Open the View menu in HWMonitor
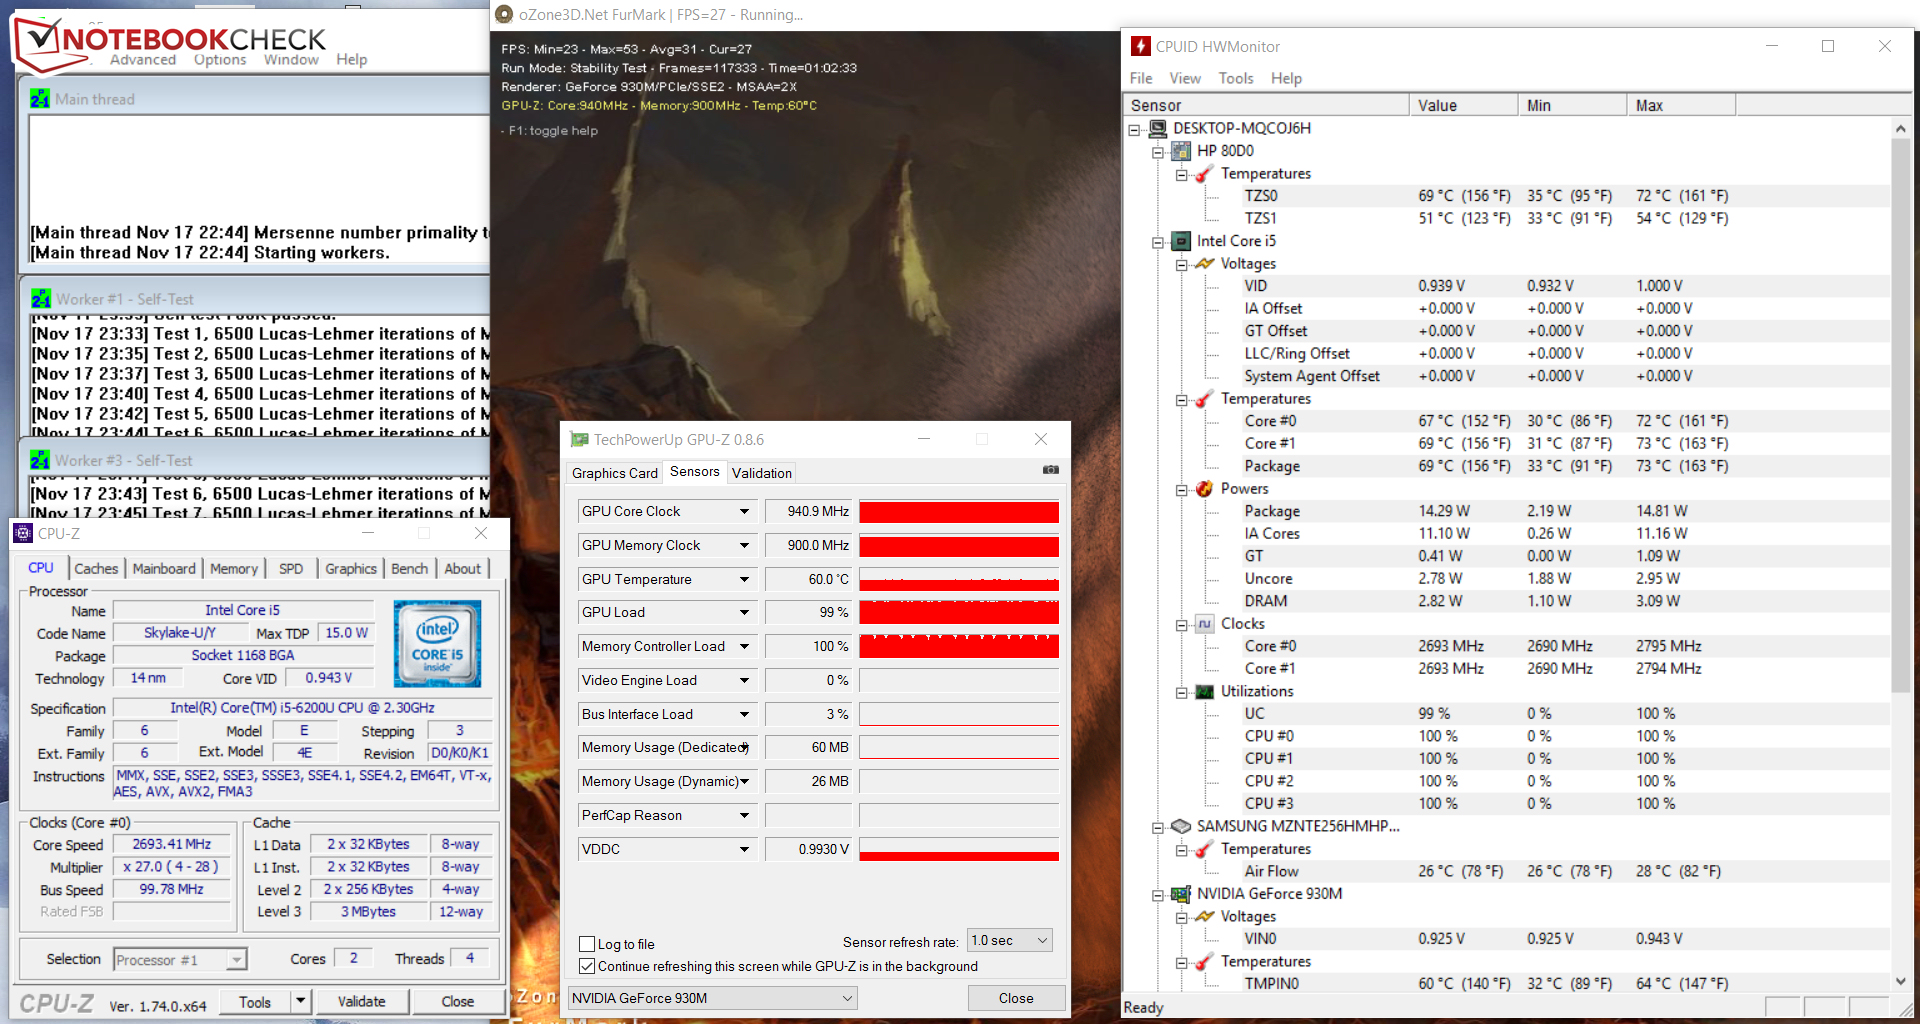The height and width of the screenshot is (1024, 1920). [1185, 78]
